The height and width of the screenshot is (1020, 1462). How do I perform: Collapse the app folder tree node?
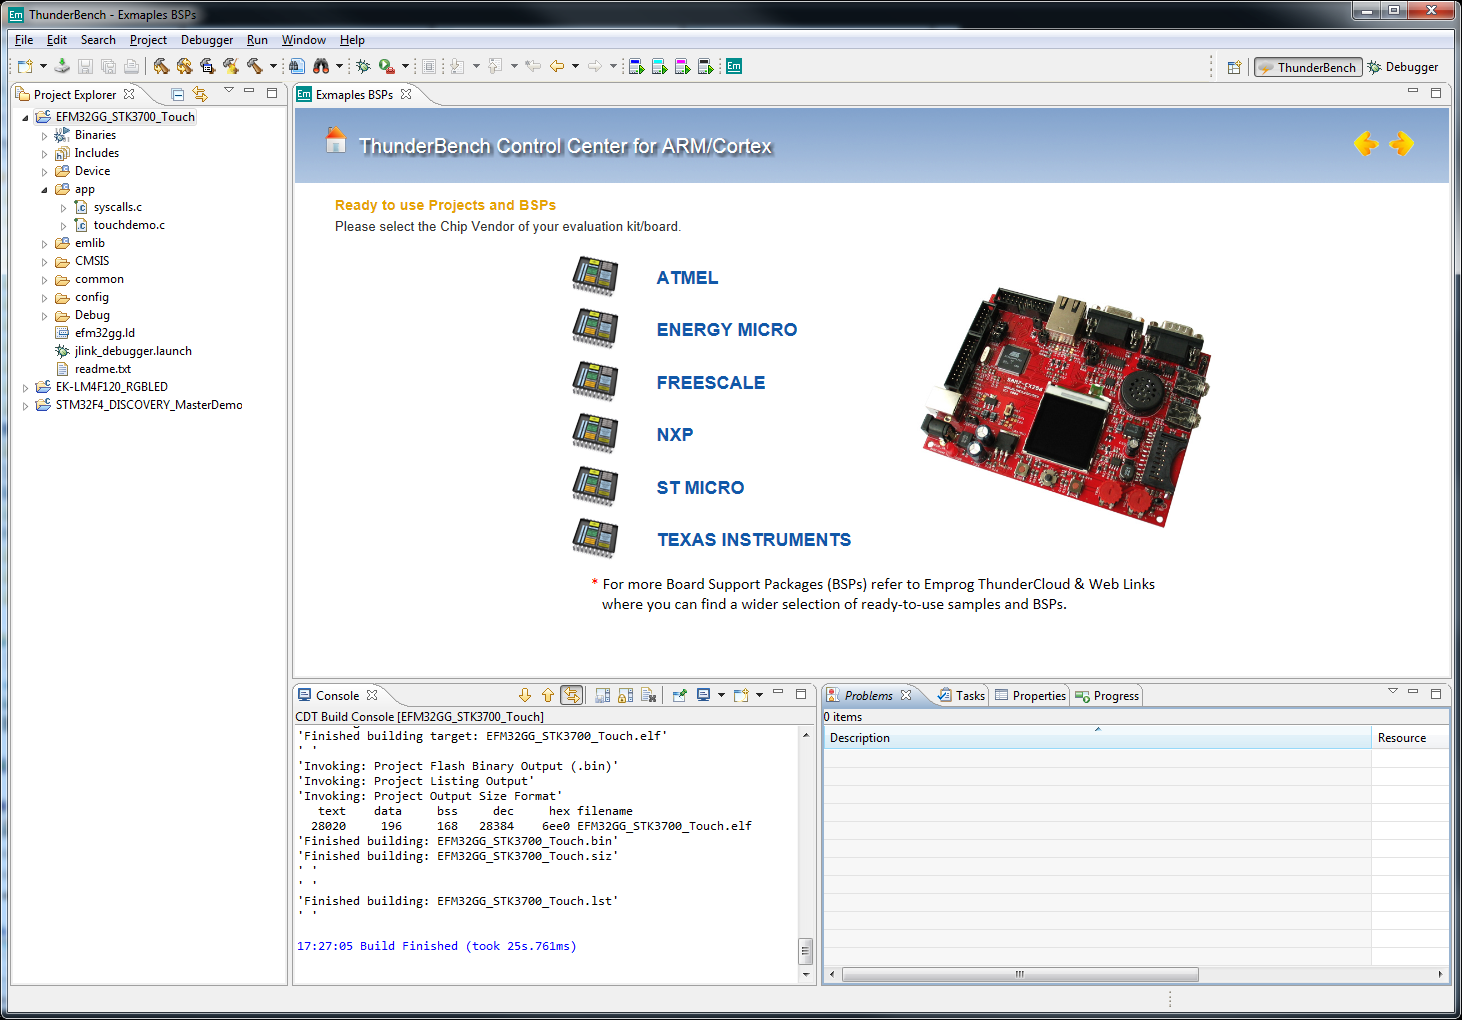click(44, 189)
